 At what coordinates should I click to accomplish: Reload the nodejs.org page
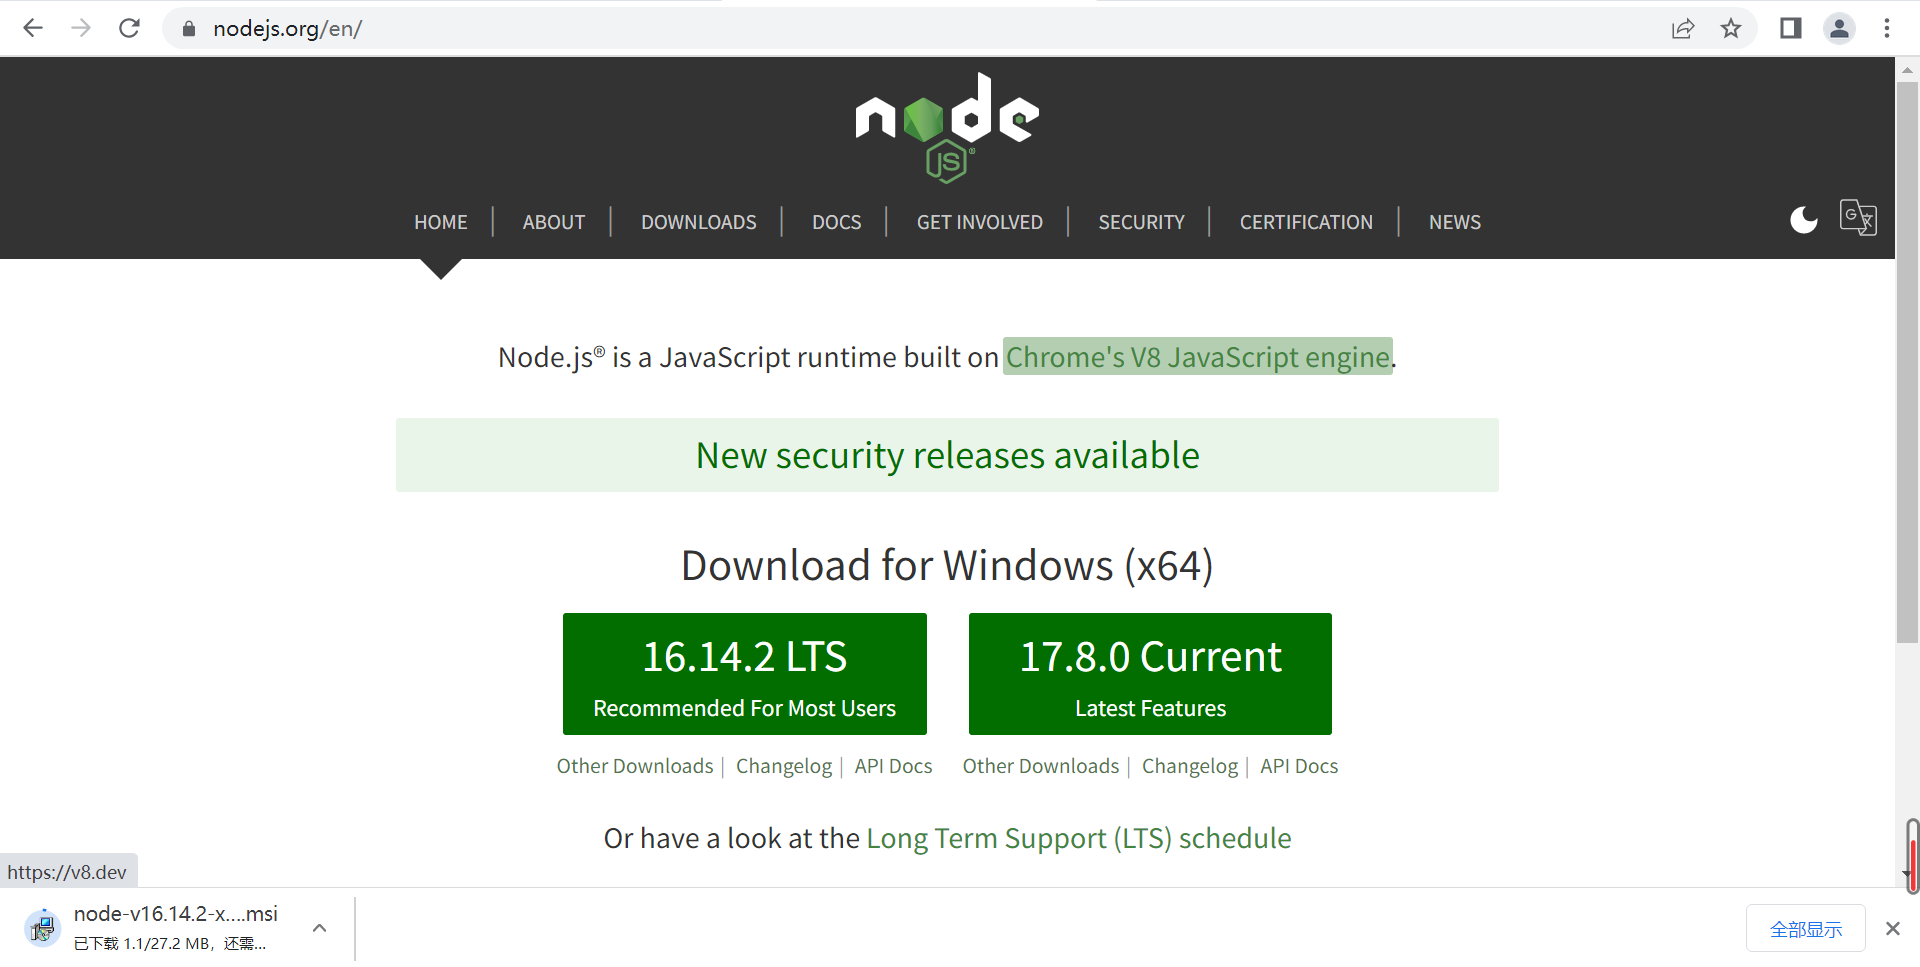[x=129, y=28]
